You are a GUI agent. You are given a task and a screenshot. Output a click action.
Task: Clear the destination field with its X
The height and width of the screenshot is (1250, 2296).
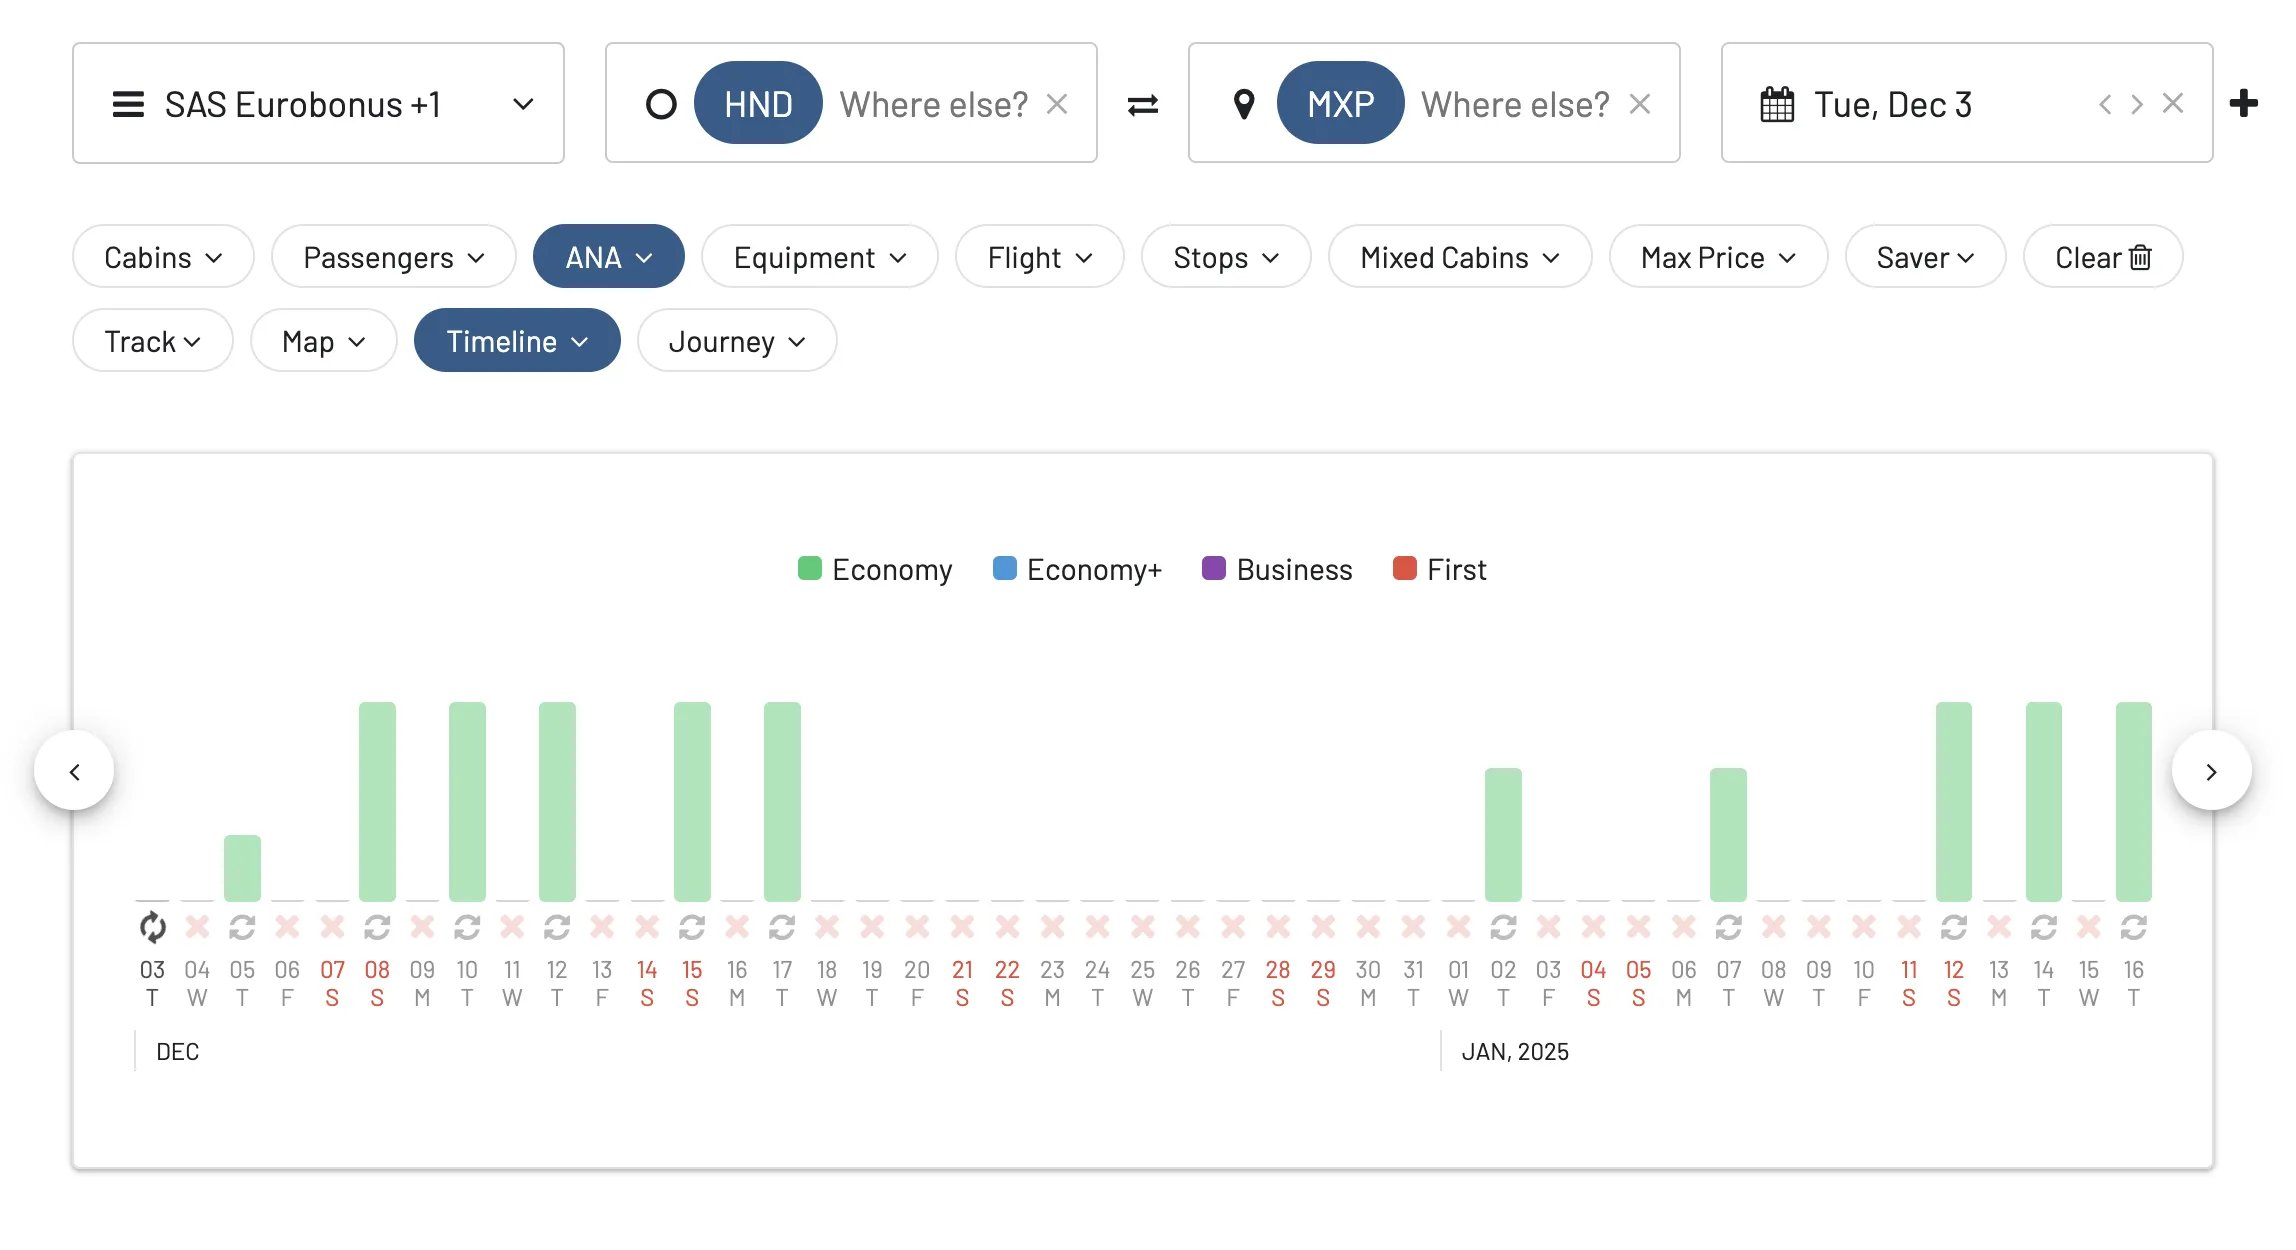click(1639, 103)
